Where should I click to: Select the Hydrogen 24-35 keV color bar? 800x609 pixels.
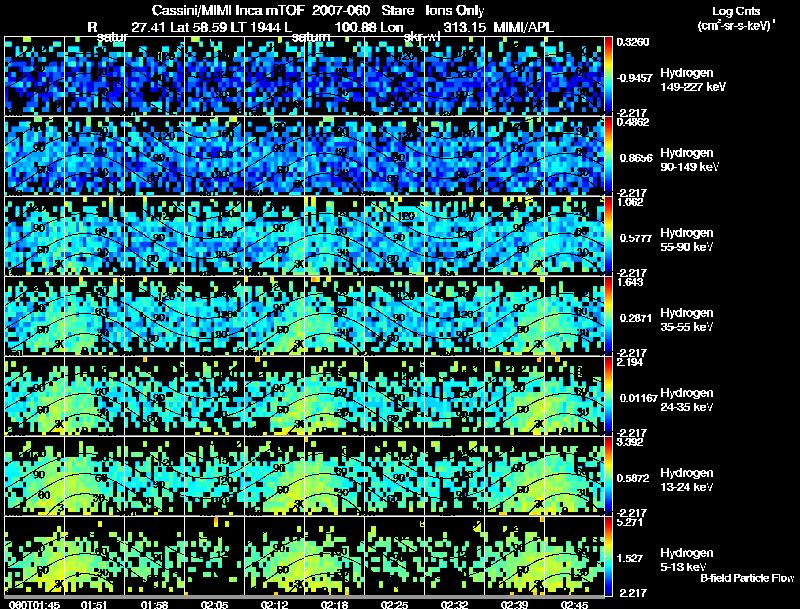point(608,396)
